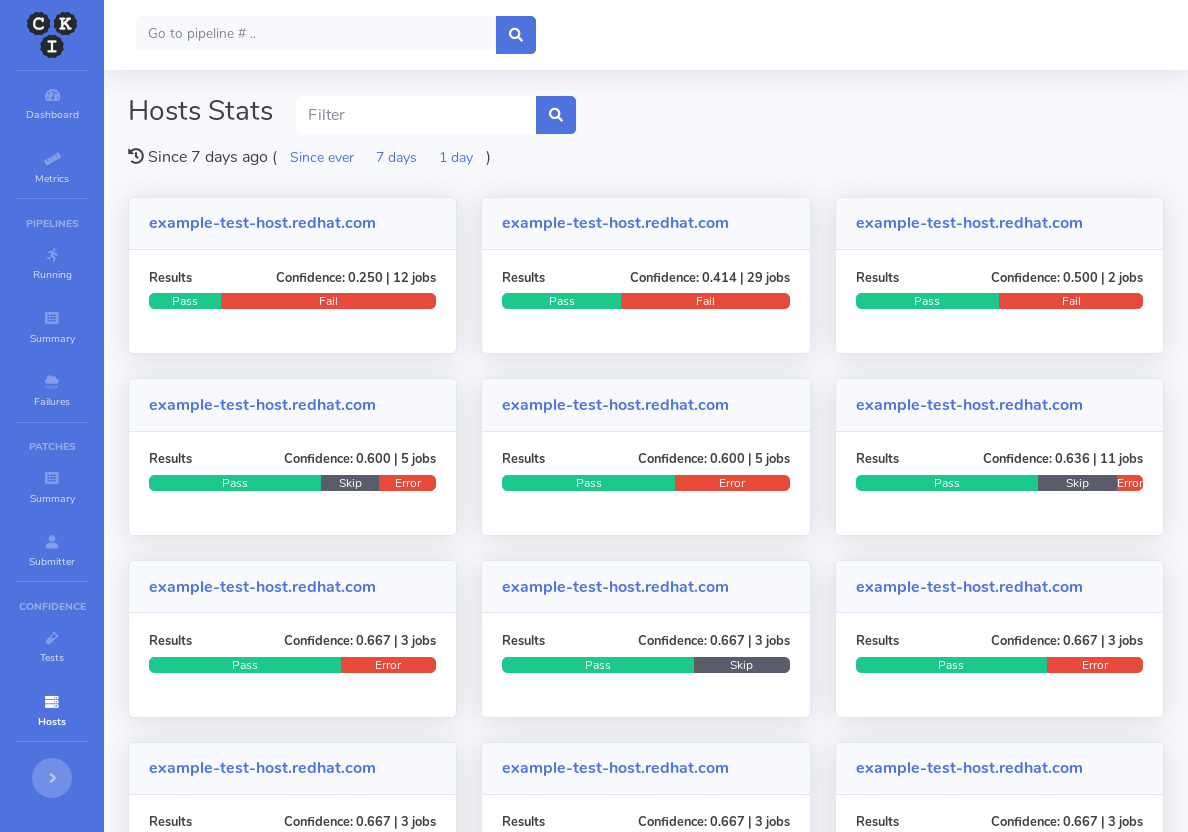Screen dimensions: 1188x832
Task: Click the CKI logo in the sidebar
Action: click(x=52, y=35)
